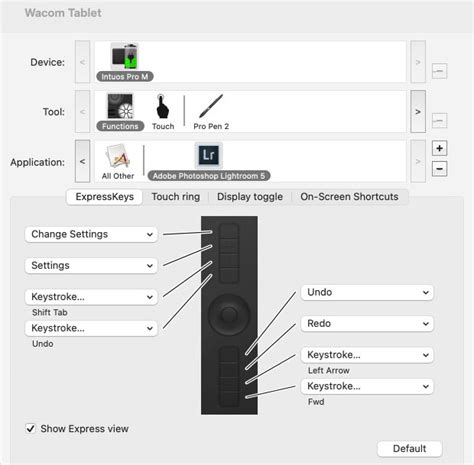Screen dimensions: 474x465
Task: Select the Touch tool icon
Action: (163, 106)
